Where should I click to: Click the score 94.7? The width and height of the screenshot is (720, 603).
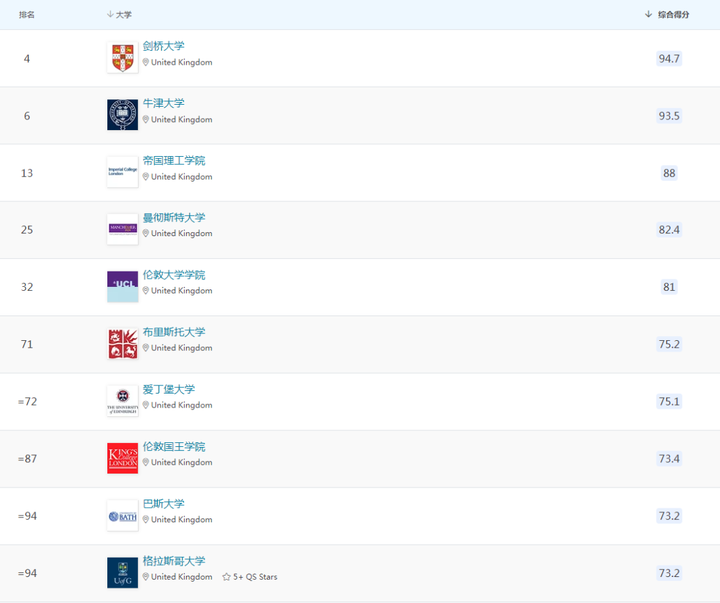pyautogui.click(x=669, y=58)
